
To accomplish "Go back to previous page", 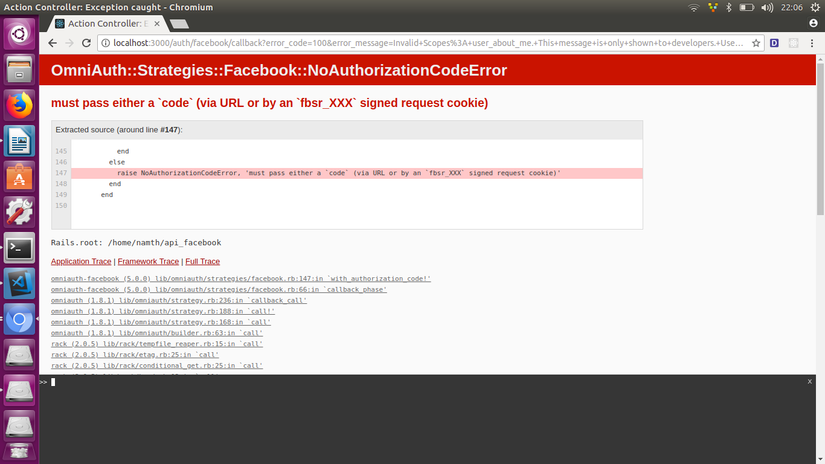I will 53,43.
